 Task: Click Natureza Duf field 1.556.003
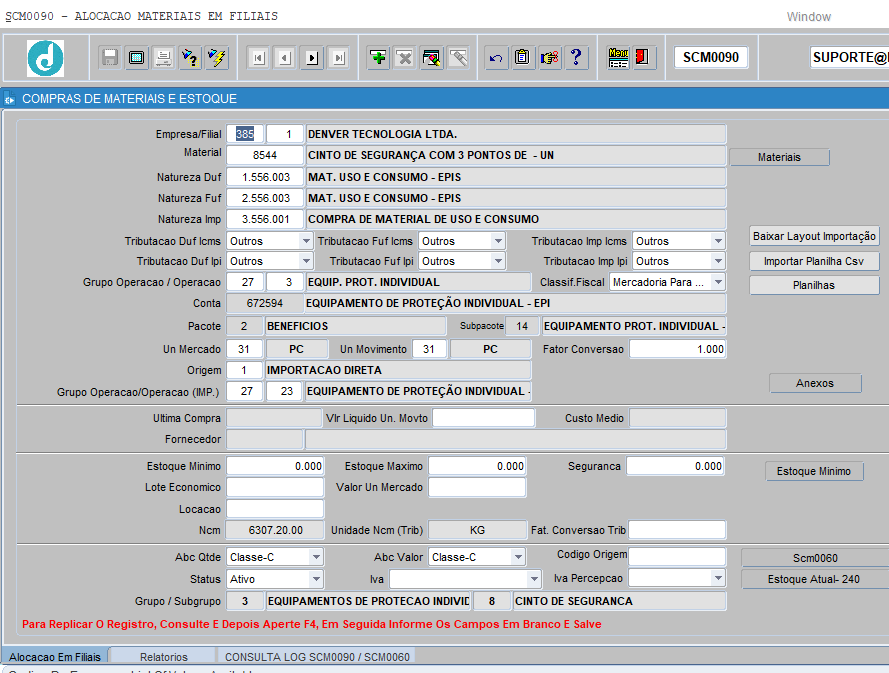tap(265, 177)
